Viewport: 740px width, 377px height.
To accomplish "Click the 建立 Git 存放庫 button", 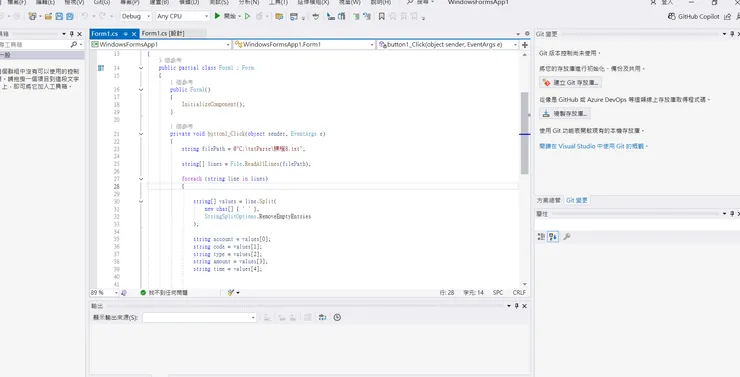I will (x=571, y=83).
